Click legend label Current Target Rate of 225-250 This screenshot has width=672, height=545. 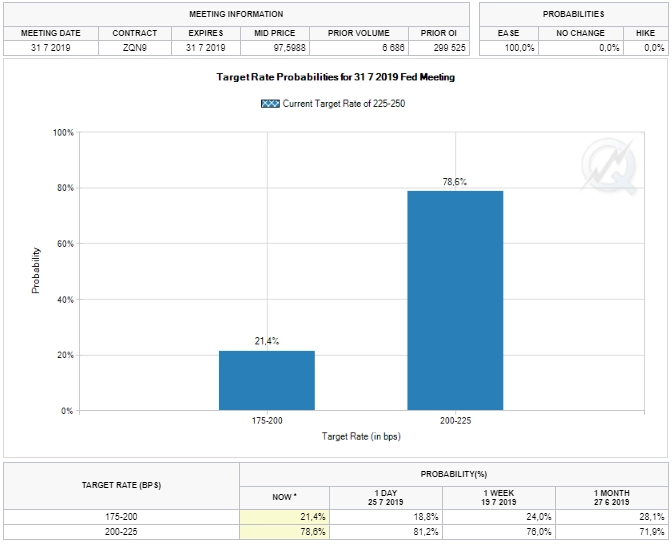tap(344, 104)
